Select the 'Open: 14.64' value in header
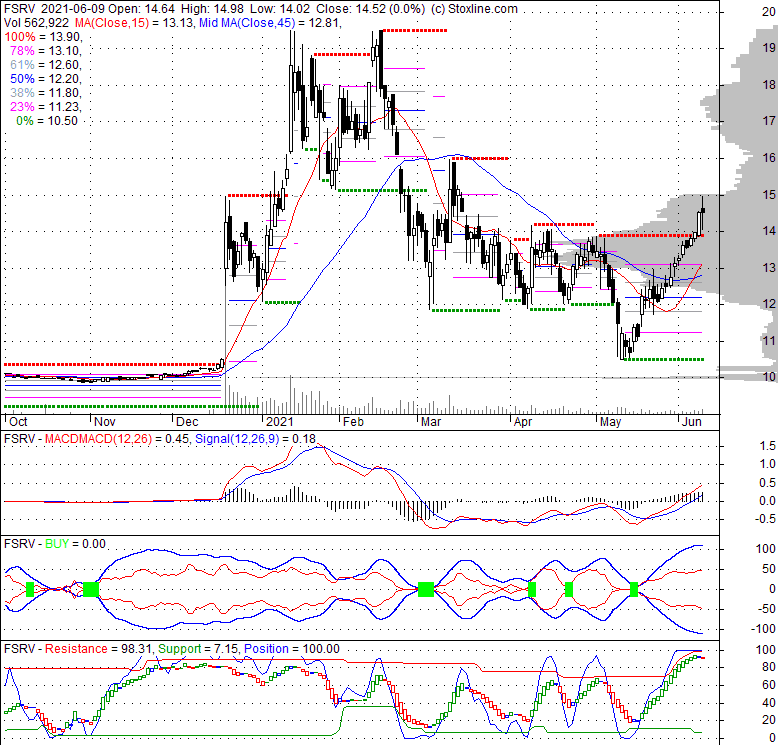 click(x=143, y=8)
